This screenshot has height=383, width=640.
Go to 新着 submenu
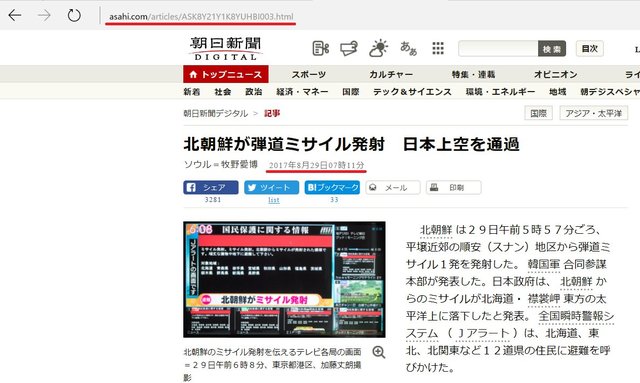pyautogui.click(x=192, y=92)
